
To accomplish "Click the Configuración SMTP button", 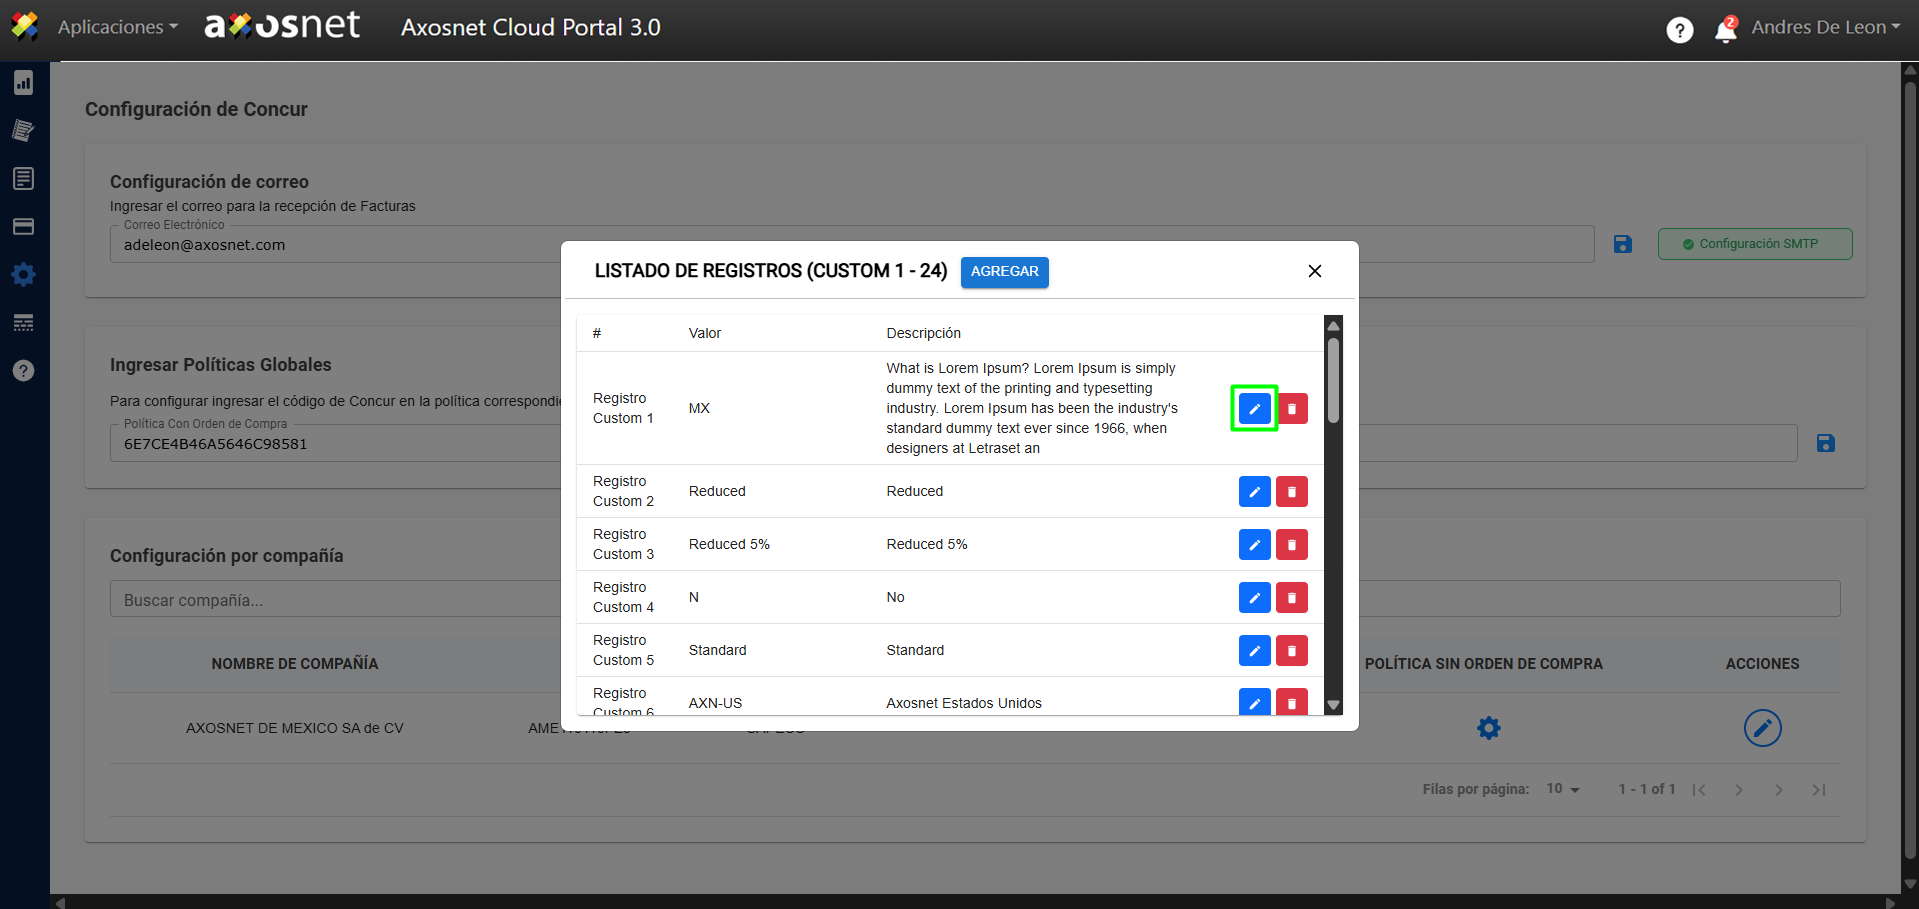I will [x=1755, y=244].
